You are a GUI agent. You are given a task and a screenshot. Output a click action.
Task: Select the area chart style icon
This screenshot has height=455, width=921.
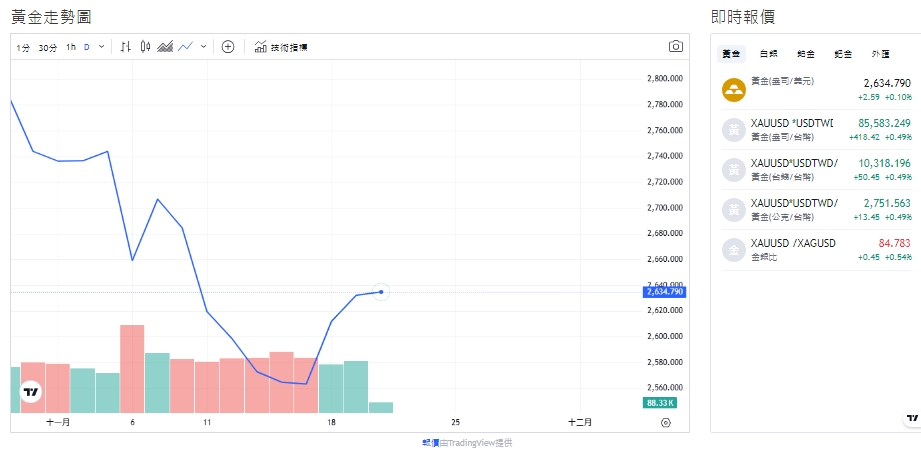(165, 47)
